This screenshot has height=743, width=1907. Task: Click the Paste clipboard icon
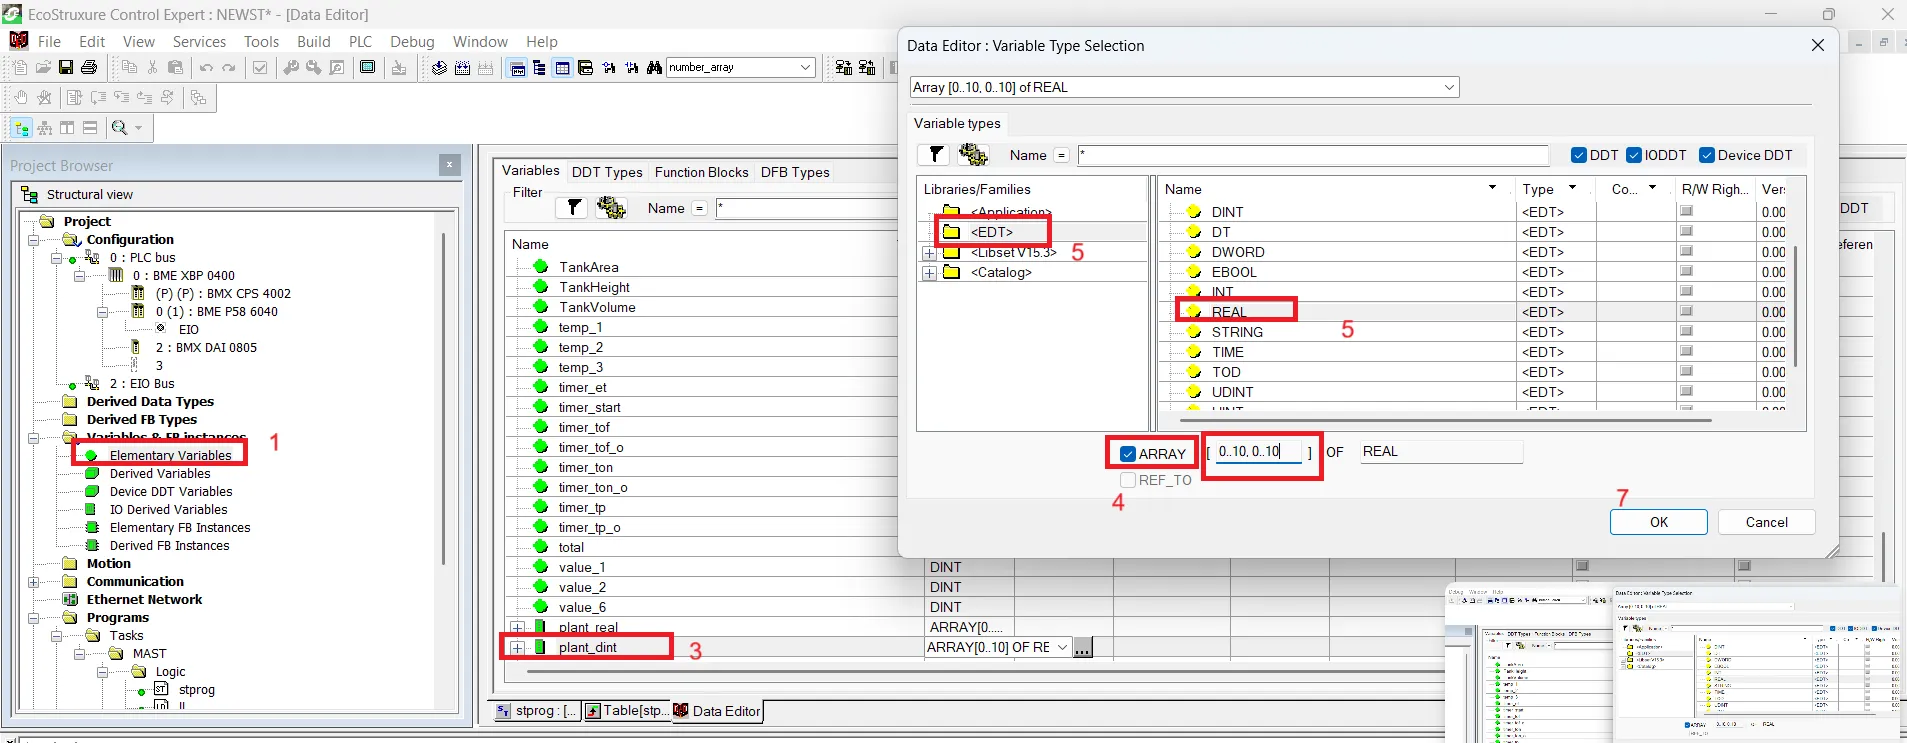pos(175,67)
